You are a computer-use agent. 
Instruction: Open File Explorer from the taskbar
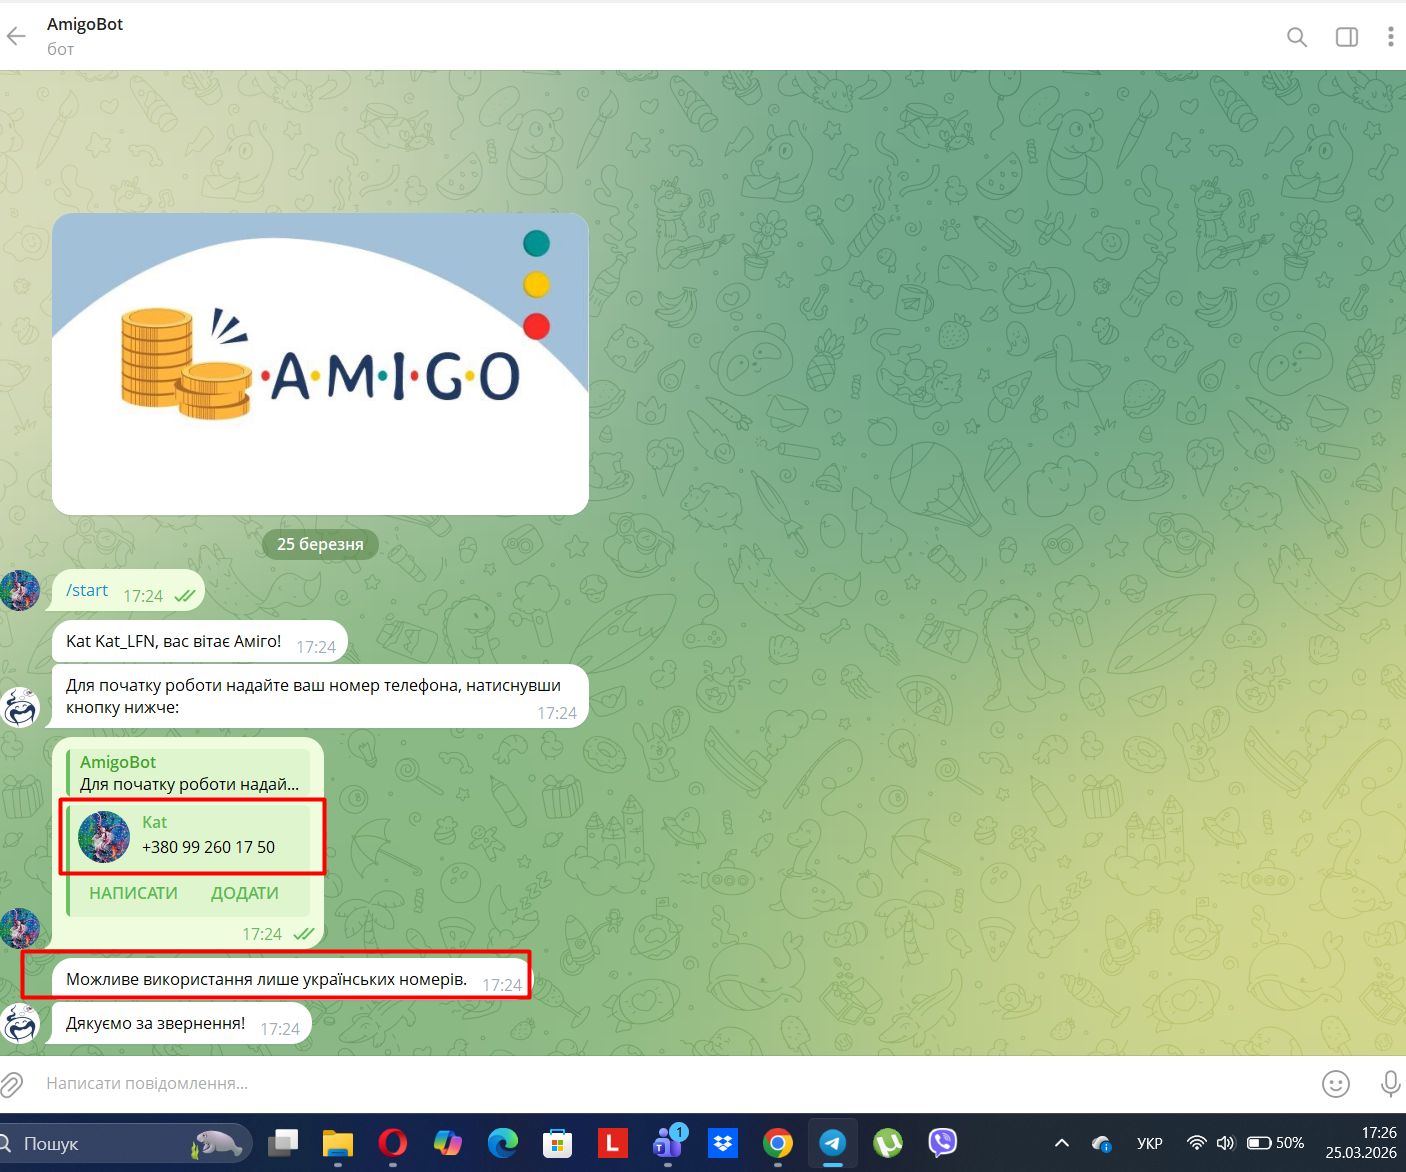point(338,1143)
